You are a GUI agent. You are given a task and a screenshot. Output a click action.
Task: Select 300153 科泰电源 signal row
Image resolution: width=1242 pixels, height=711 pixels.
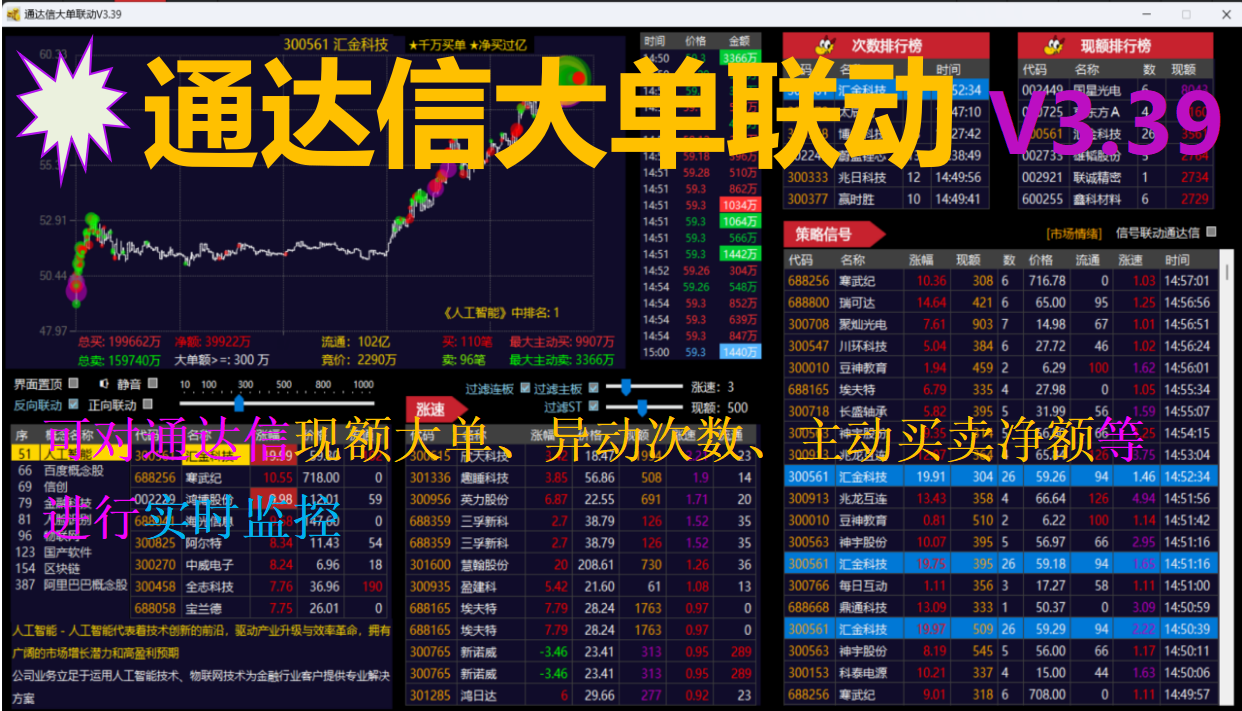tap(1000, 673)
